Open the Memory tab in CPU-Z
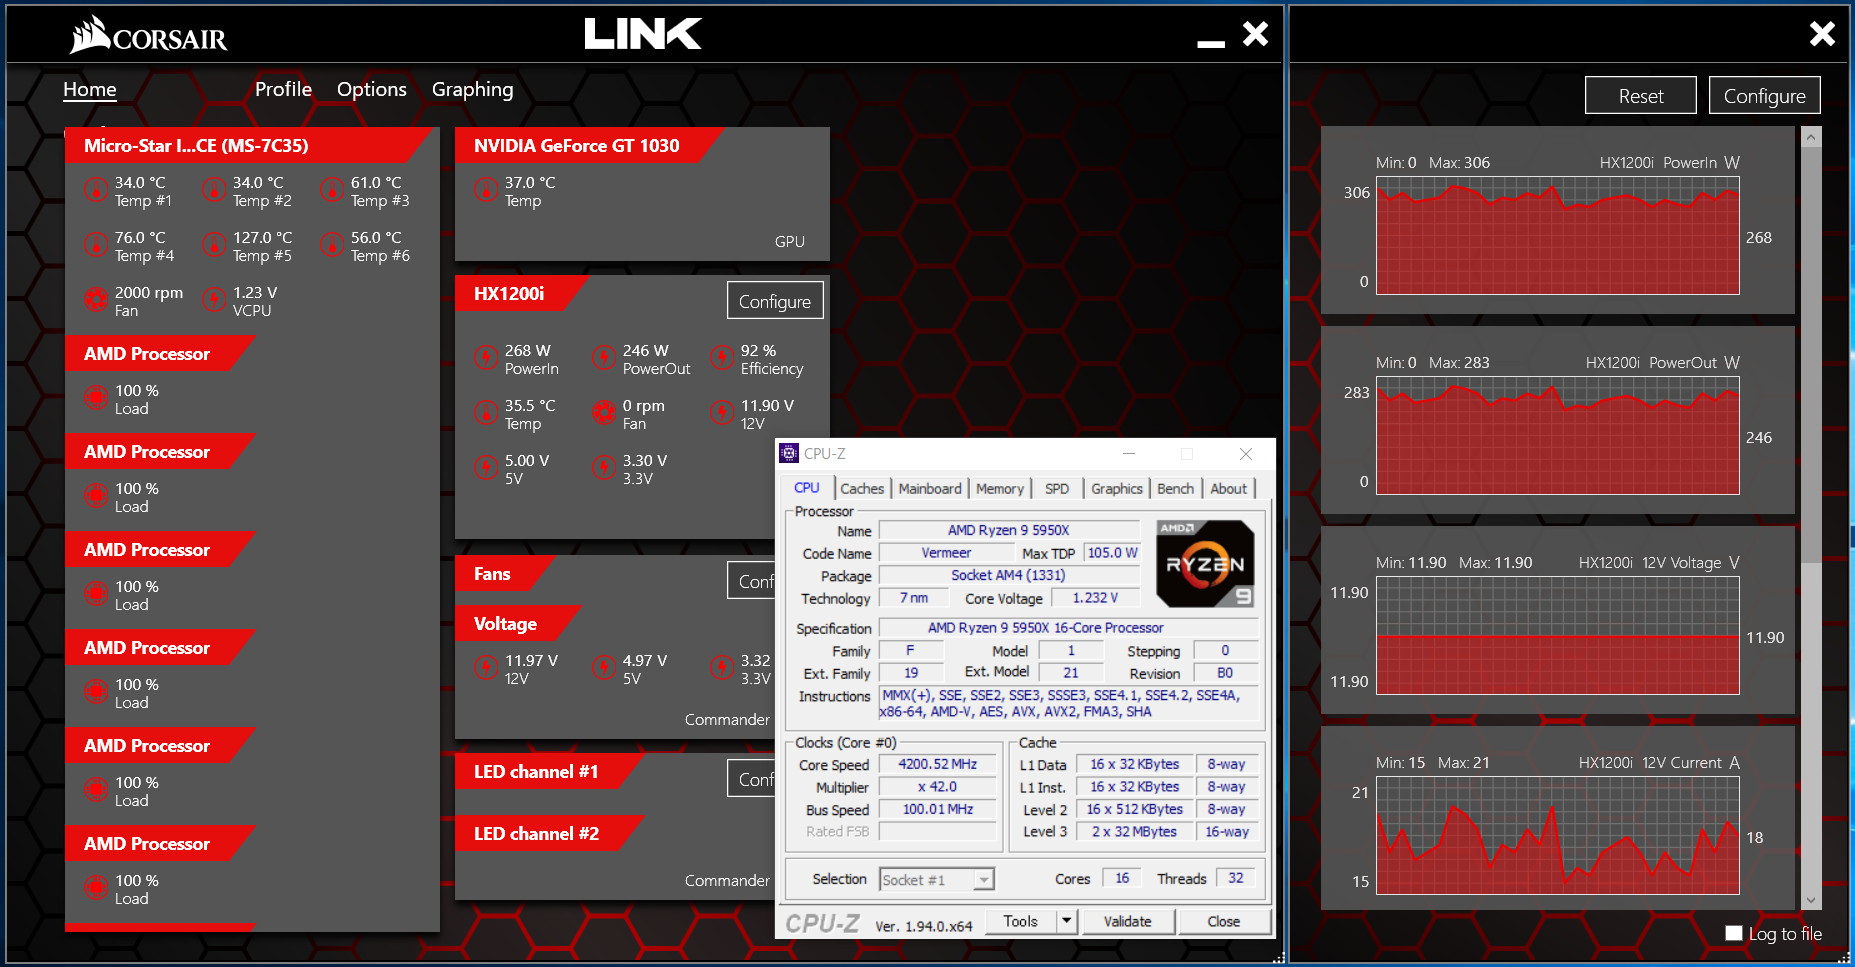Viewport: 1855px width, 967px height. [1000, 489]
